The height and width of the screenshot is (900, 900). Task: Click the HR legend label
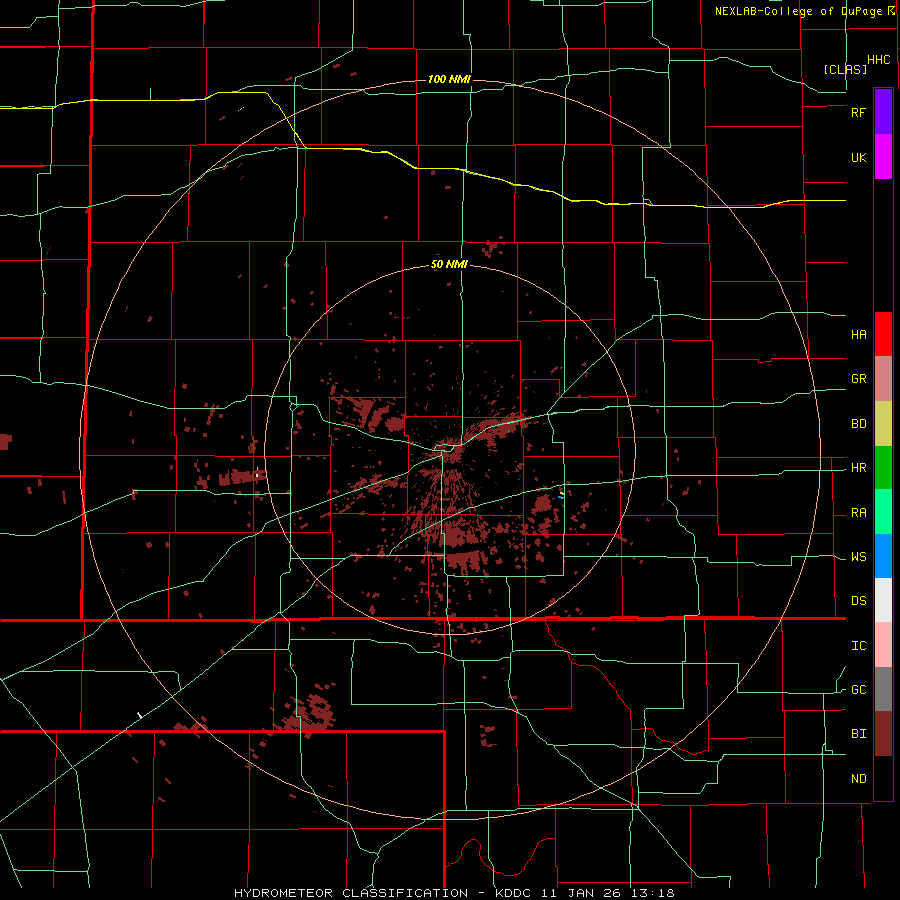[x=858, y=468]
